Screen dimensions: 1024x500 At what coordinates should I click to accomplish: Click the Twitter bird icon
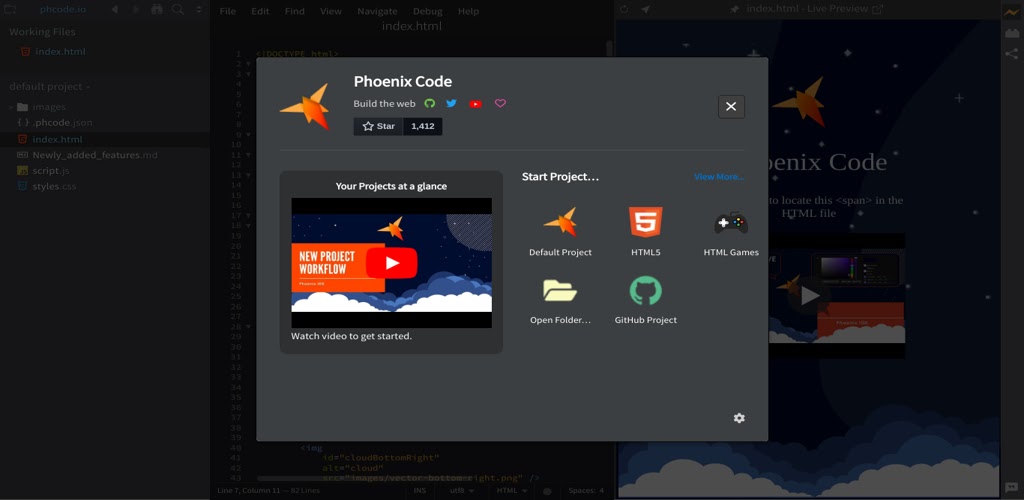tap(451, 103)
